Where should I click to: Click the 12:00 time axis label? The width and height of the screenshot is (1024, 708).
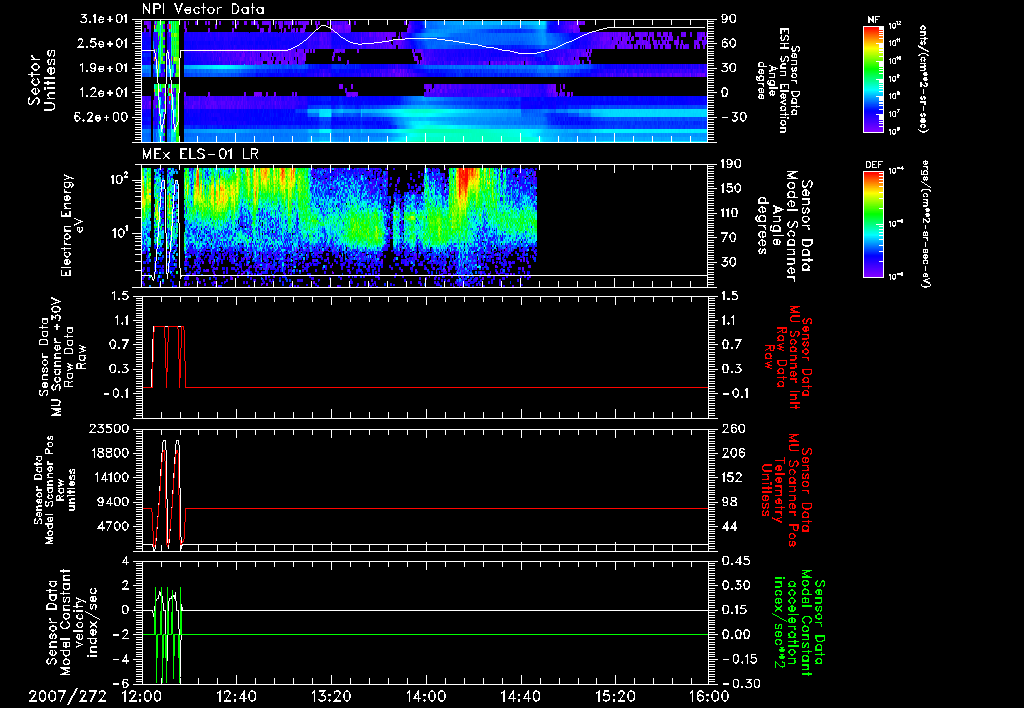click(x=141, y=696)
